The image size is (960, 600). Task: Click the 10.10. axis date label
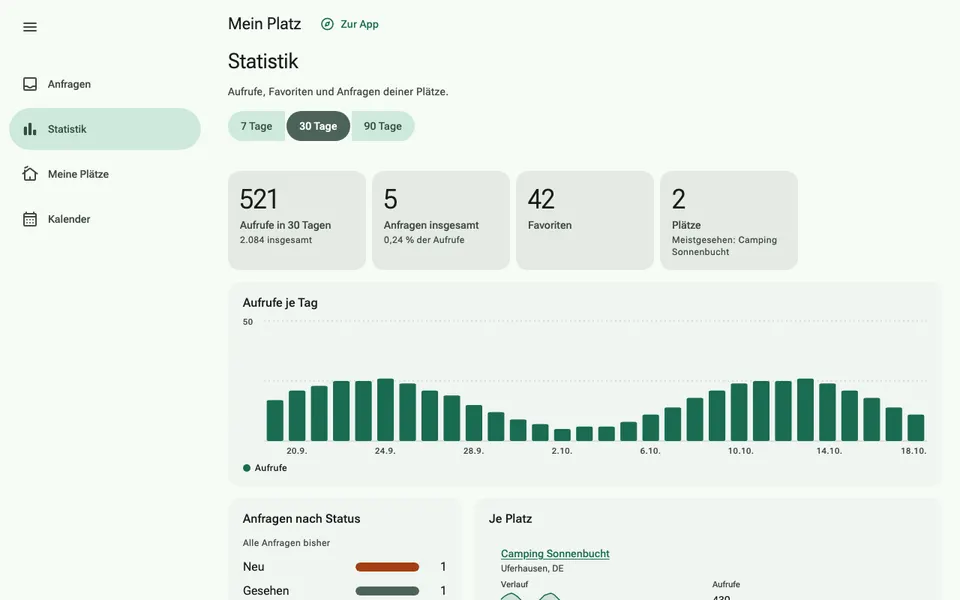(741, 451)
